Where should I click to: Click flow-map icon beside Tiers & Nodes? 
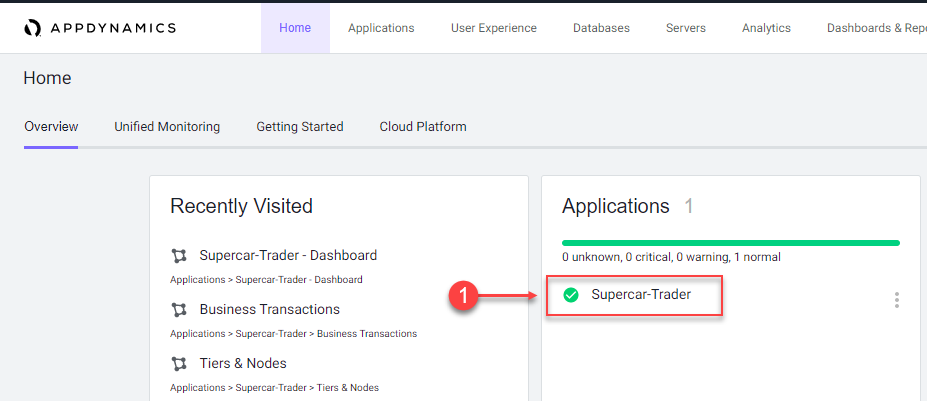point(179,363)
